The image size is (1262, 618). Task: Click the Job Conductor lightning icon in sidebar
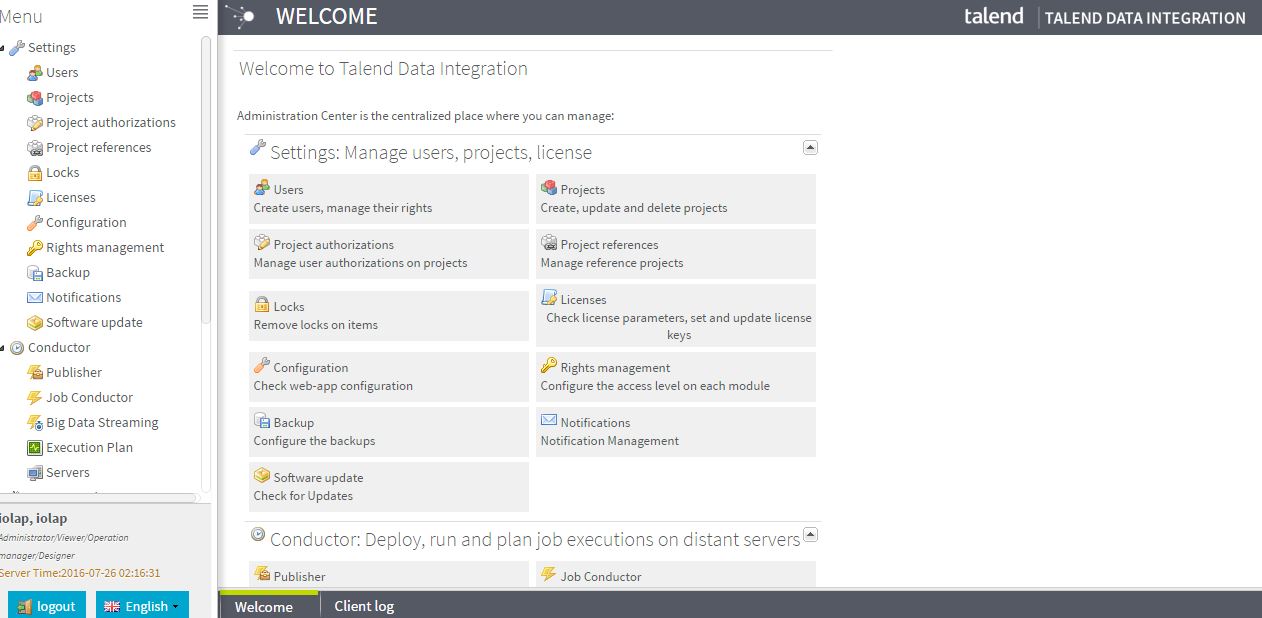35,397
